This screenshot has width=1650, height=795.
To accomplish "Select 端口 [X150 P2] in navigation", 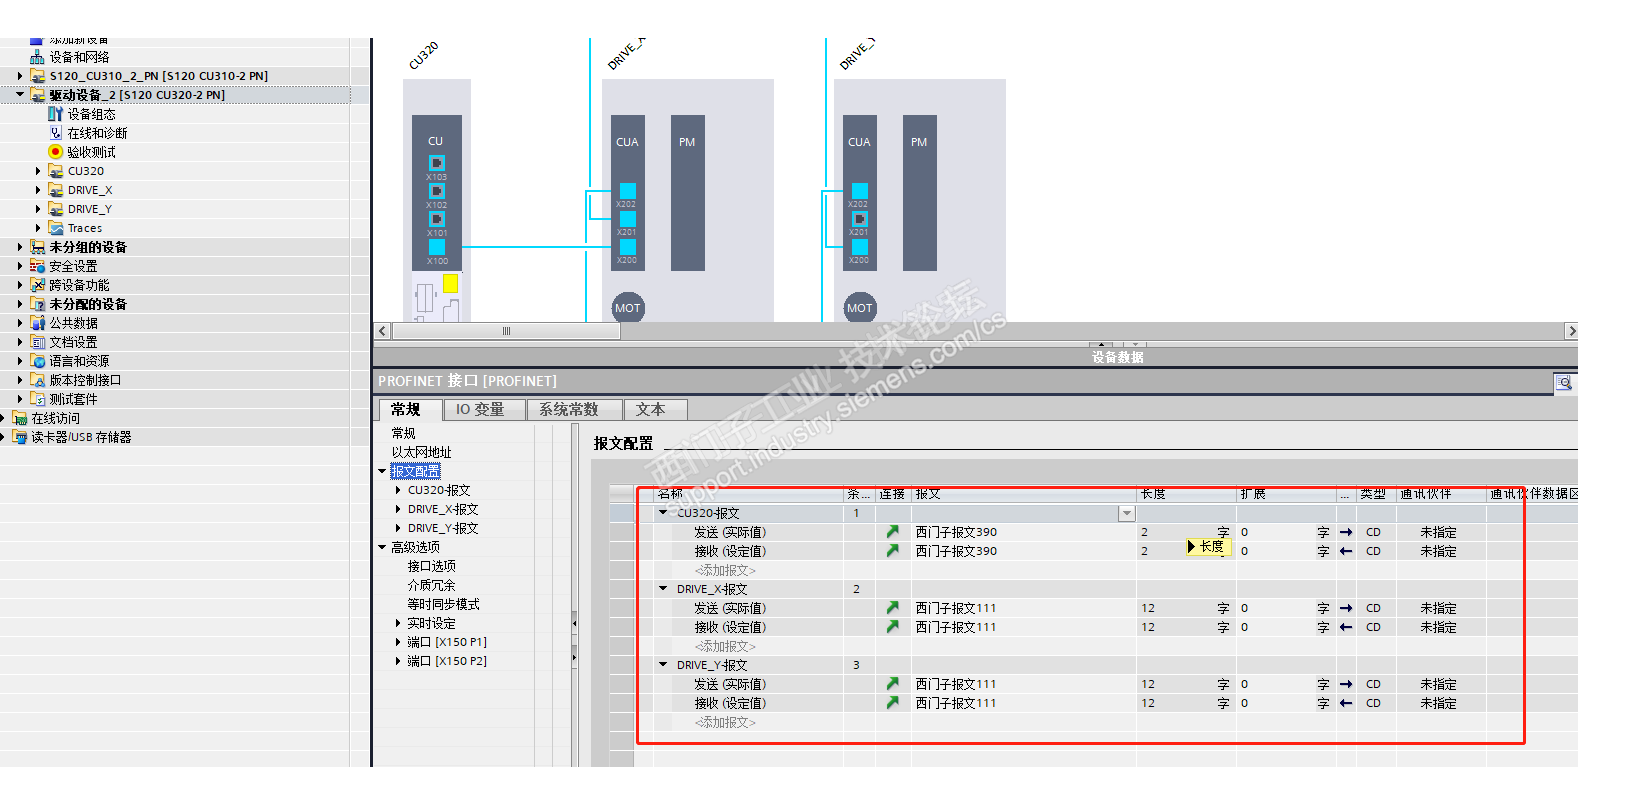I will coord(447,661).
